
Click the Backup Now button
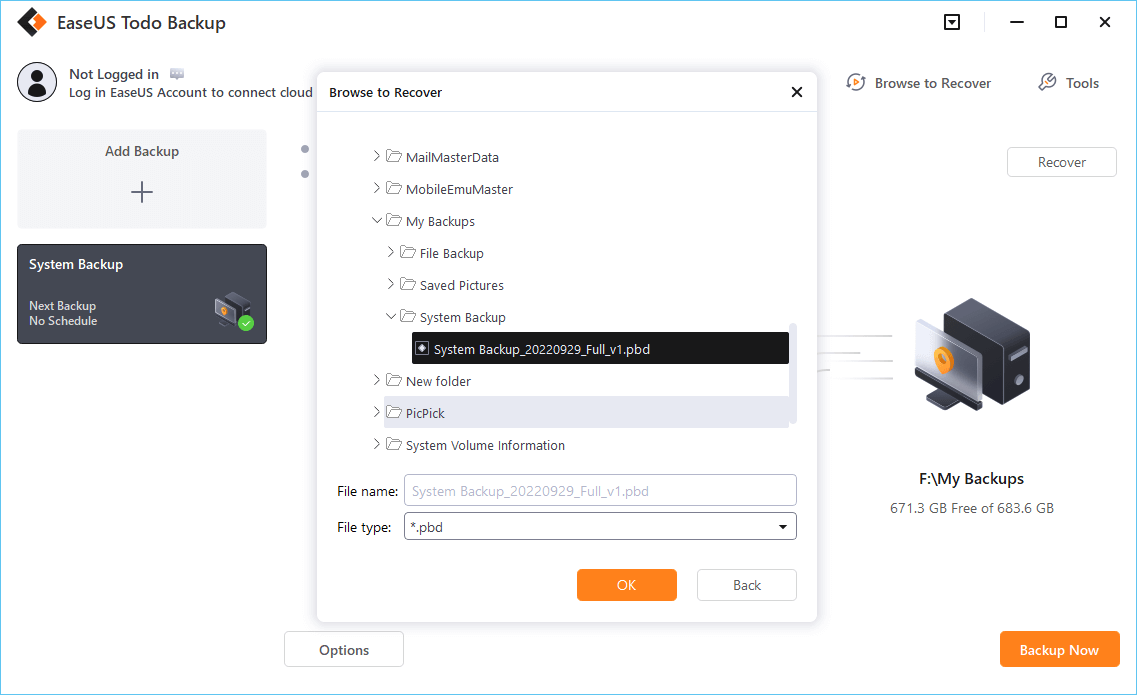click(x=1058, y=650)
